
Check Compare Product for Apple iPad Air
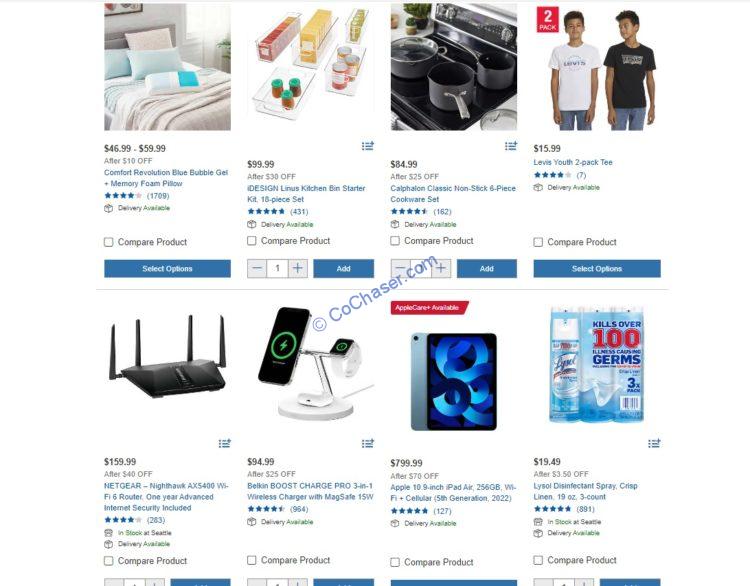coord(395,562)
